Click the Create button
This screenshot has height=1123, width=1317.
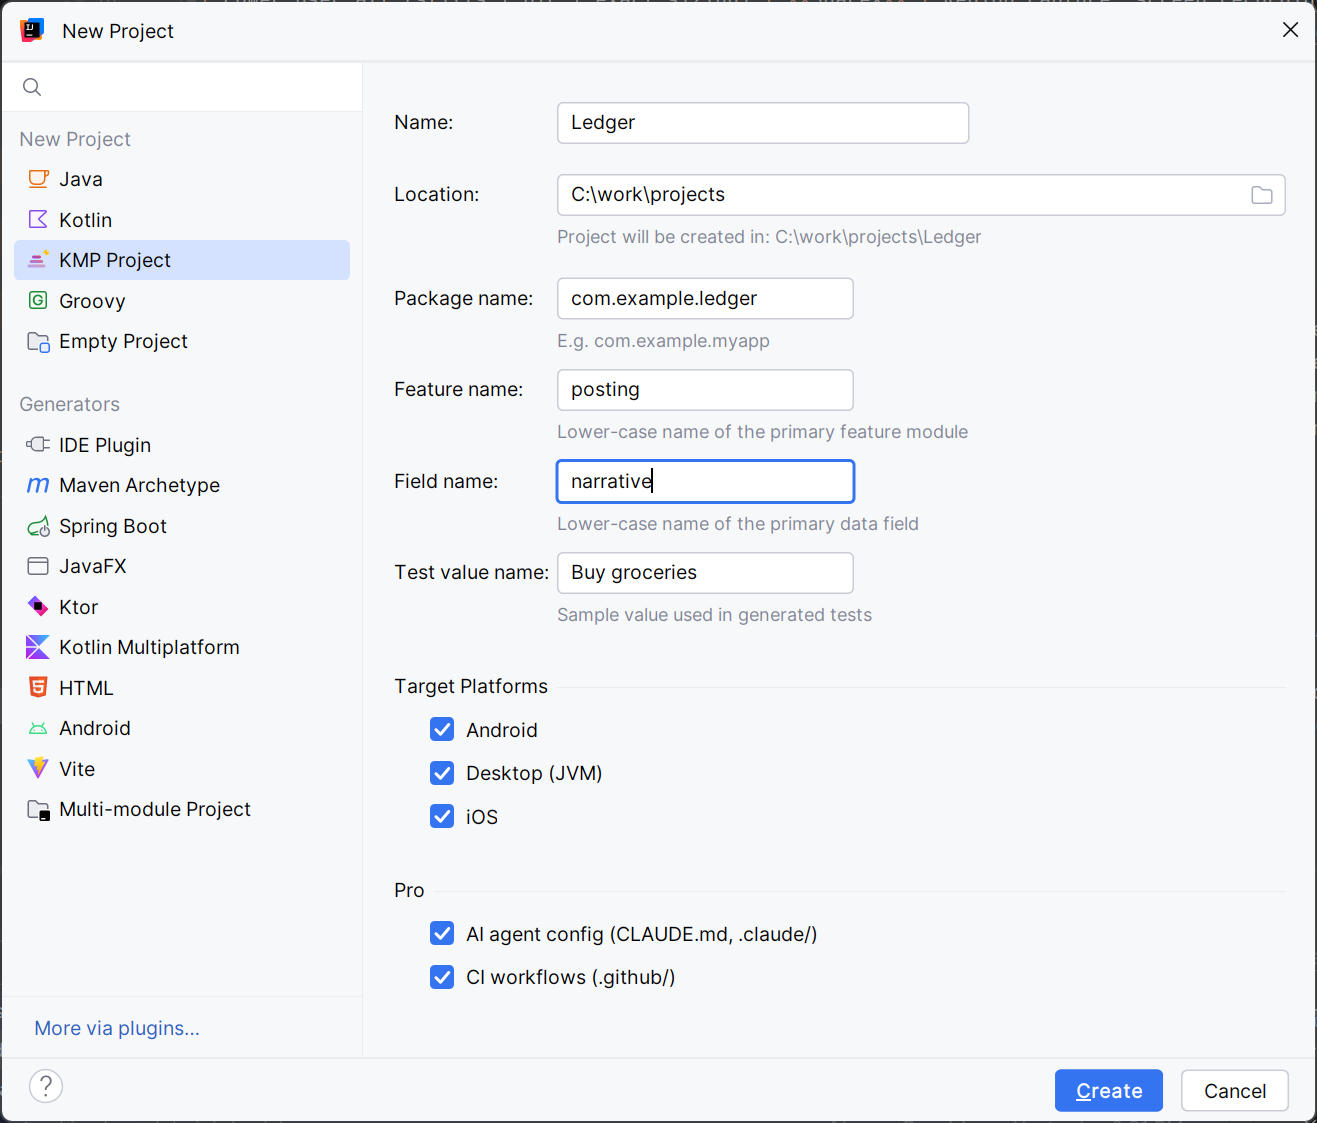coord(1109,1090)
